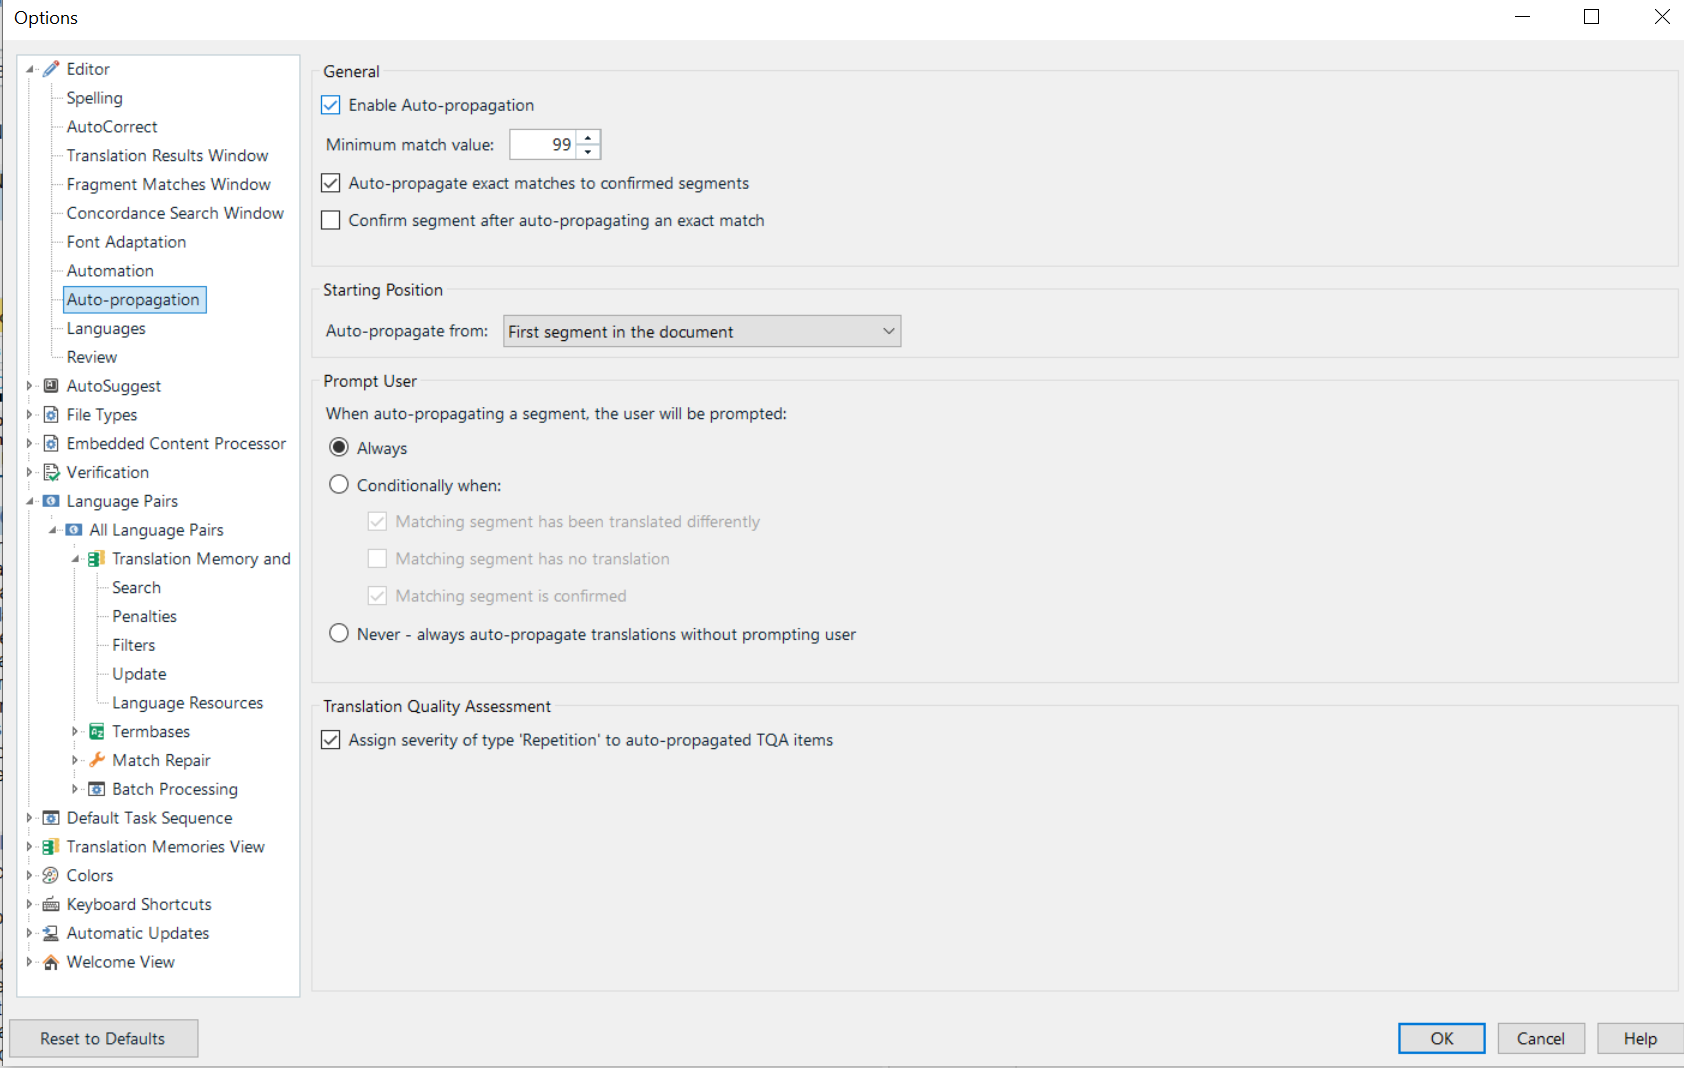
Task: Enable Confirm segment after auto-propagating exact match
Action: tap(330, 220)
